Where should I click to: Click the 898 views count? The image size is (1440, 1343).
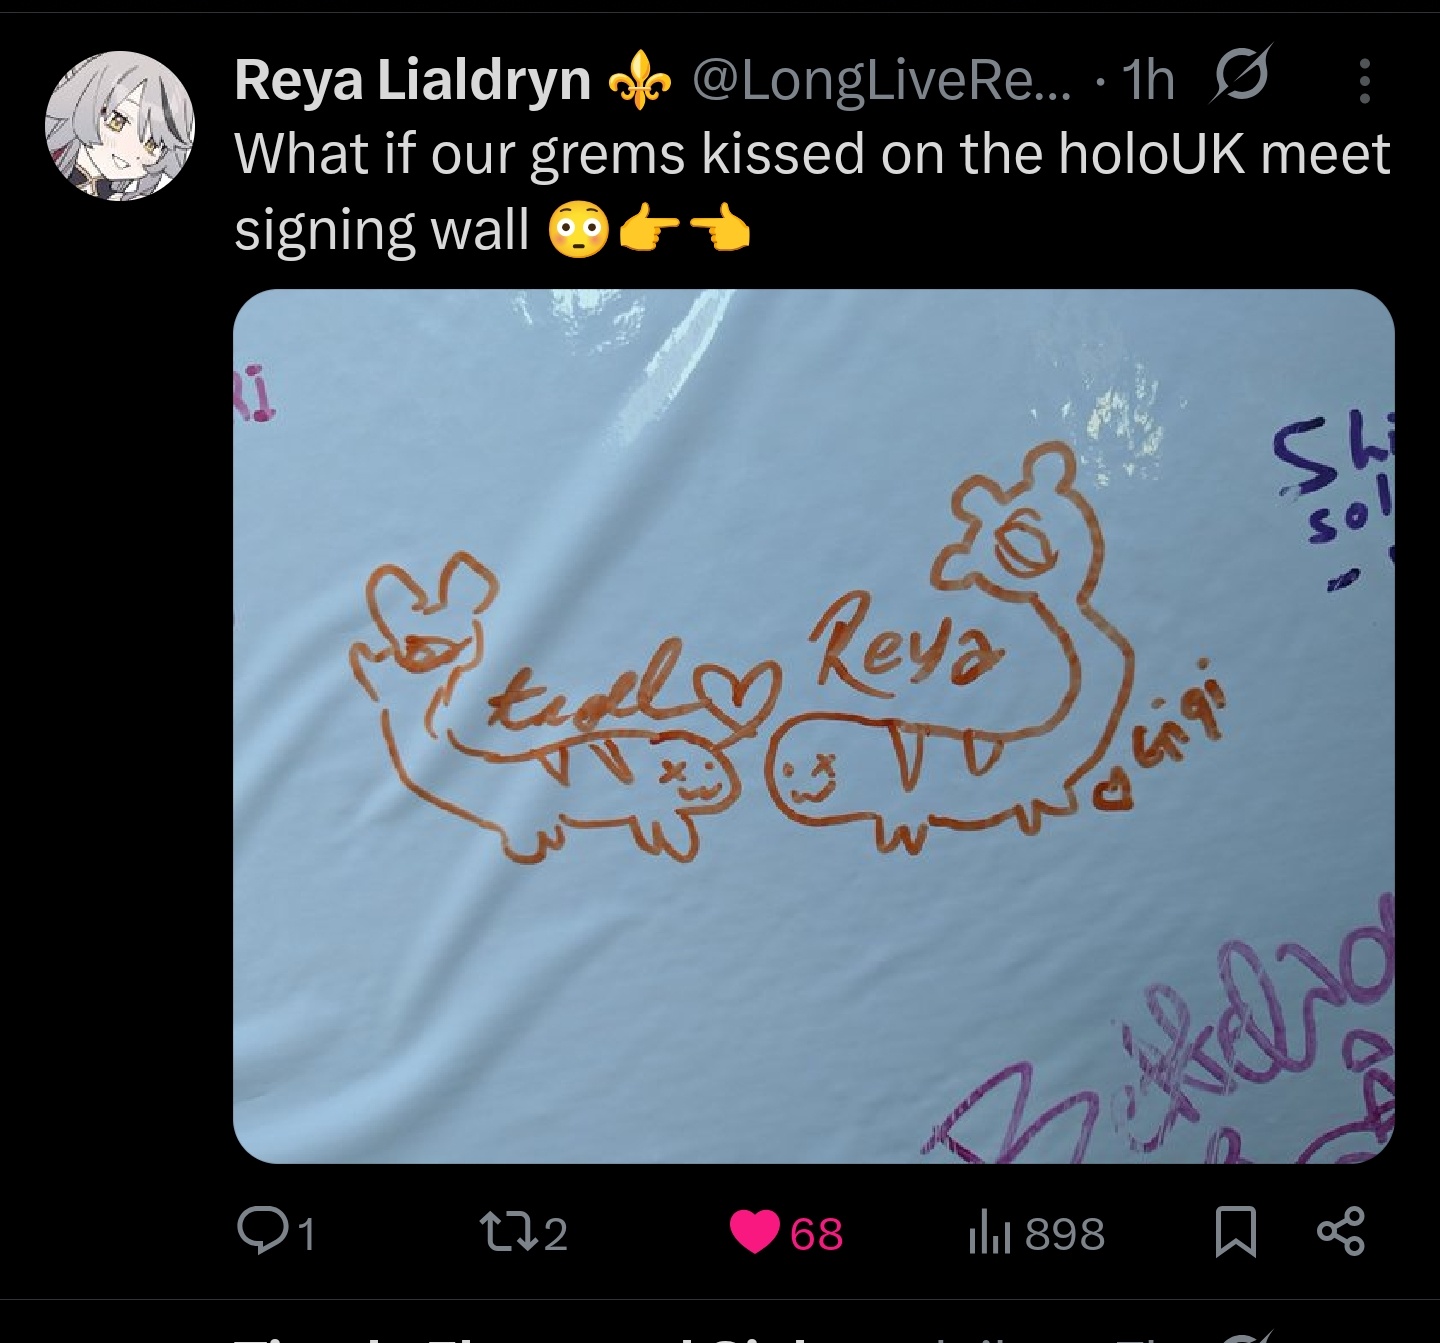(1065, 1233)
